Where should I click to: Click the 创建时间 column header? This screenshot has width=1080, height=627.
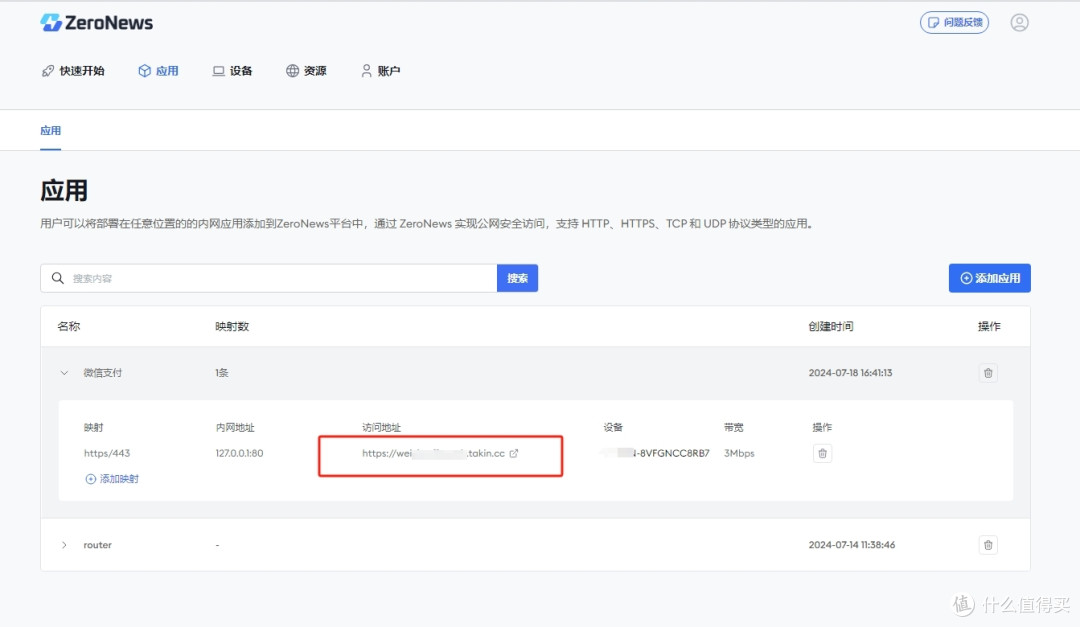831,327
